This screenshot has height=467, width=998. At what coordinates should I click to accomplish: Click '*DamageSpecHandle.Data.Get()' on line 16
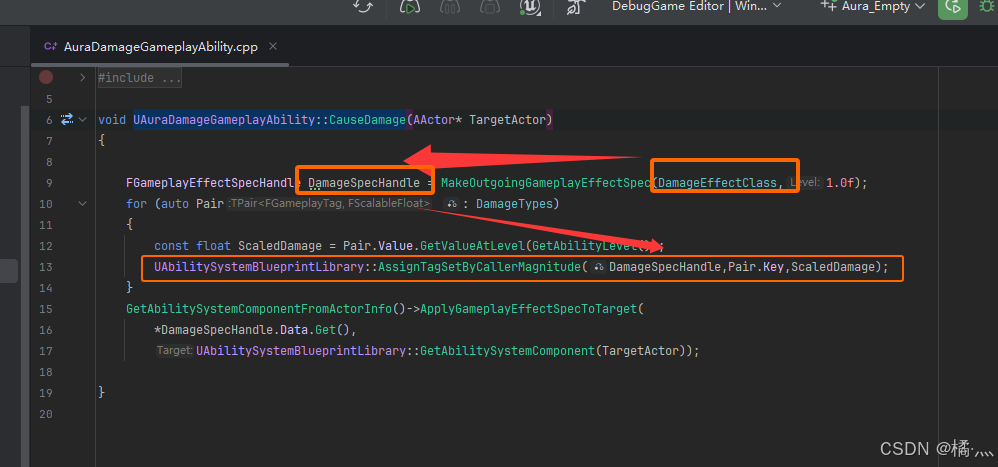[251, 330]
